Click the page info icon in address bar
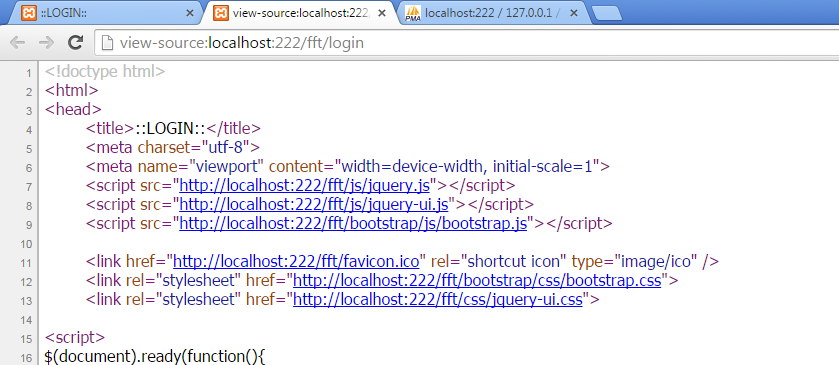839x365 pixels. point(108,43)
